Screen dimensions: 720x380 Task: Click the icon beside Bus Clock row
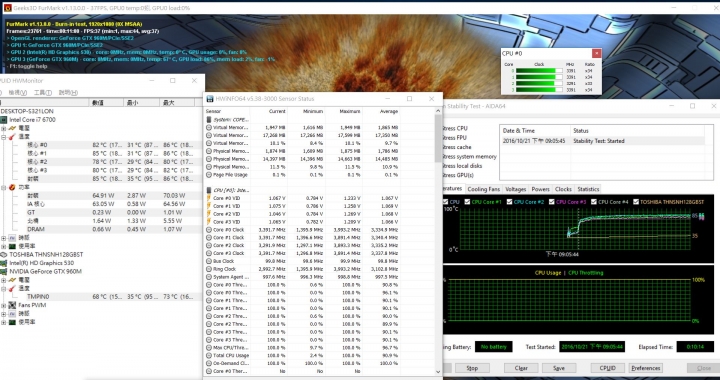209,261
